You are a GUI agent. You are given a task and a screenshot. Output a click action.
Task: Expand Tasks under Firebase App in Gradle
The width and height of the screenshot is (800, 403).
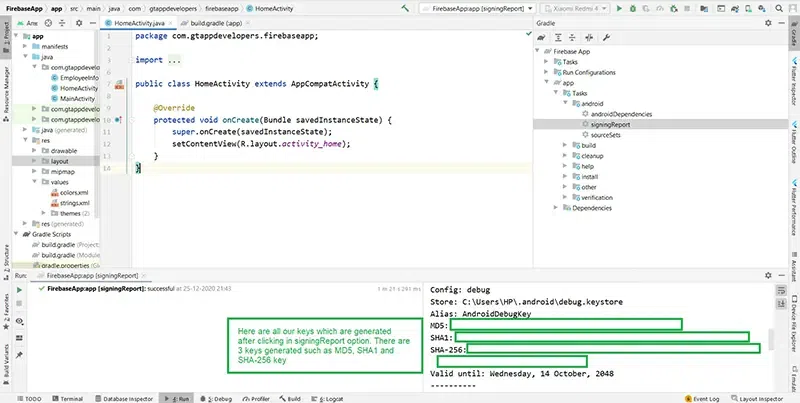(546, 62)
